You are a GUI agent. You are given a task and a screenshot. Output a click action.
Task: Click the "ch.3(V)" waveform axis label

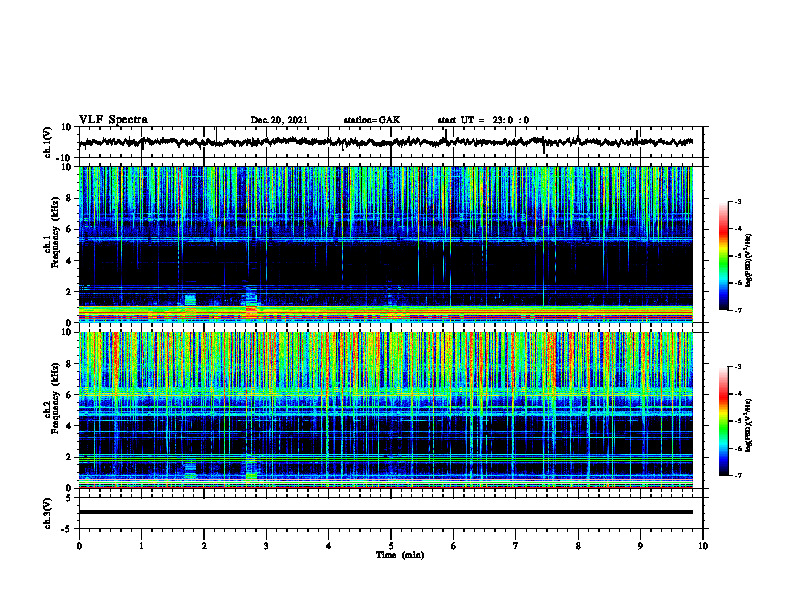[x=48, y=514]
